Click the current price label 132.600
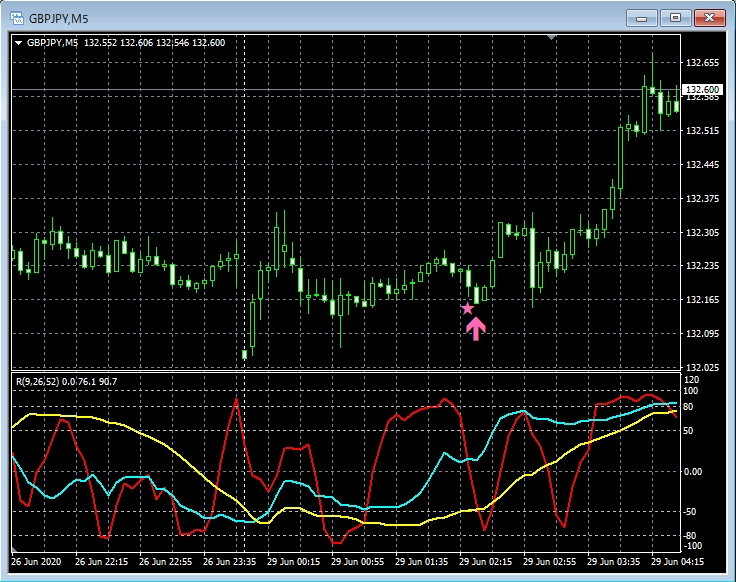 click(703, 90)
